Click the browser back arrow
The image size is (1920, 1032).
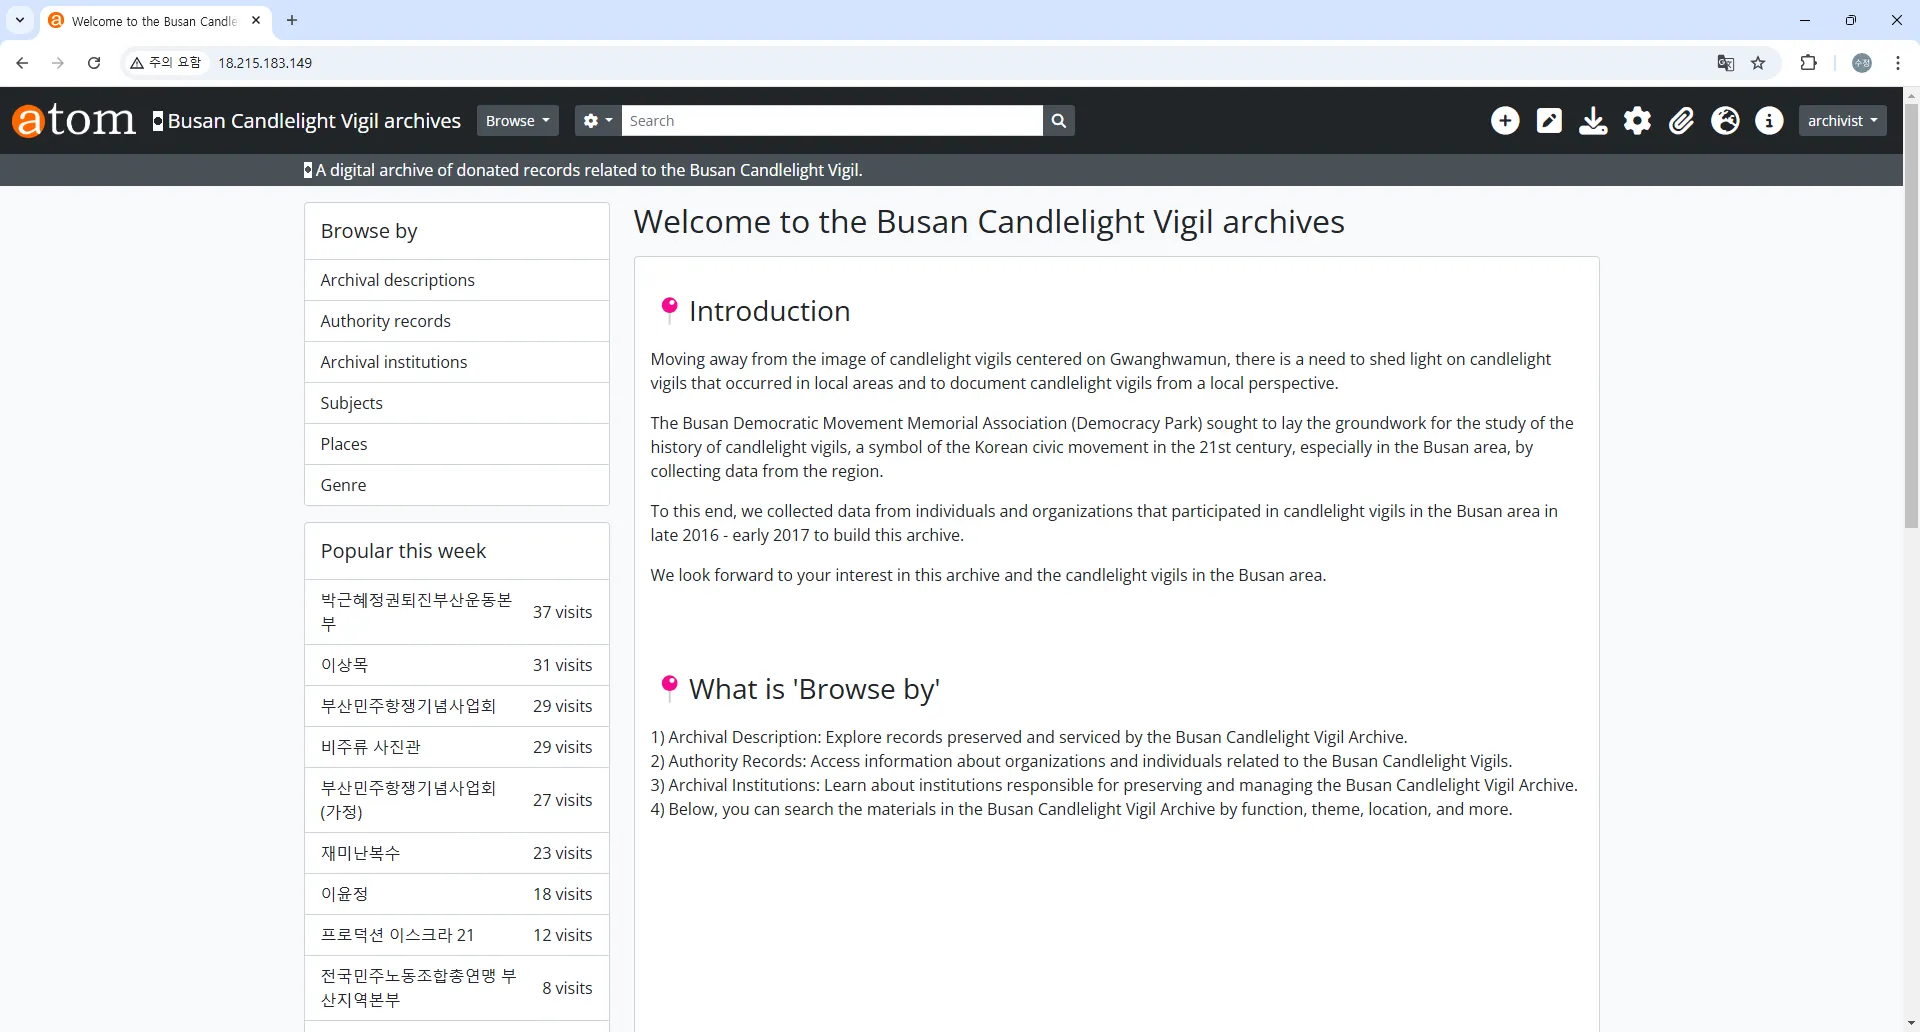(22, 63)
